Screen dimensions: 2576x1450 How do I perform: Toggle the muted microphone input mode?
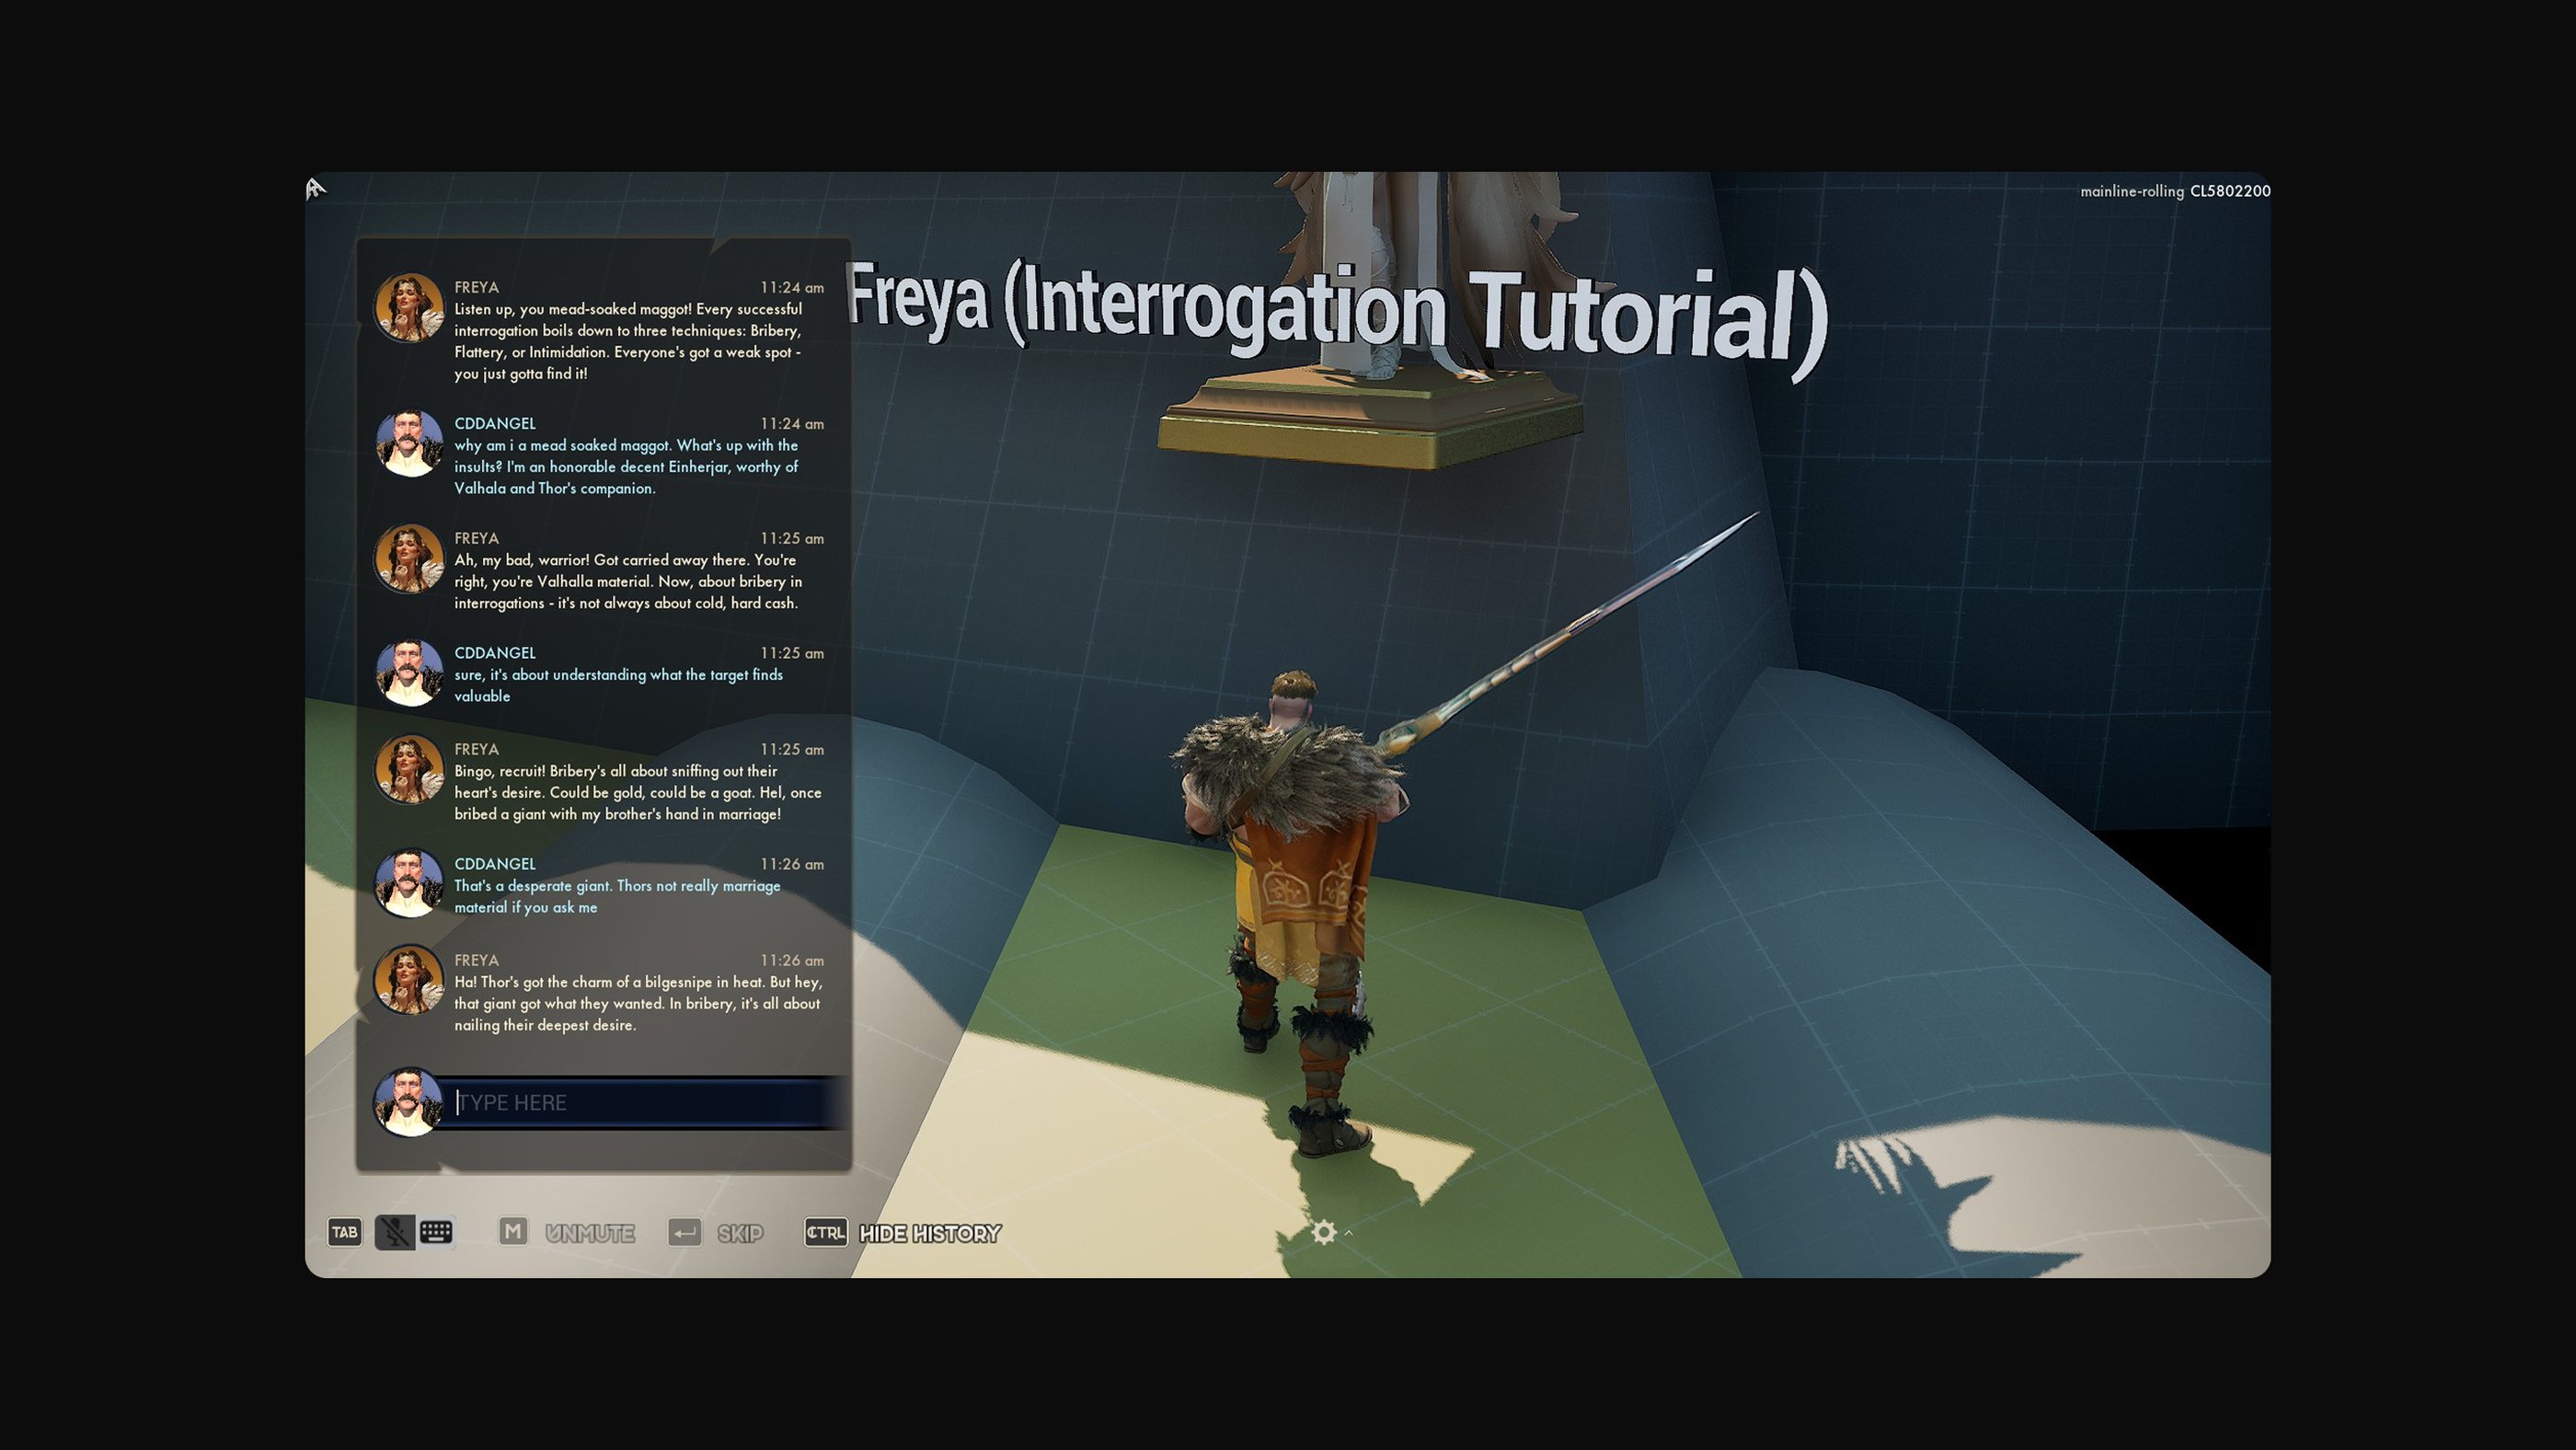395,1232
